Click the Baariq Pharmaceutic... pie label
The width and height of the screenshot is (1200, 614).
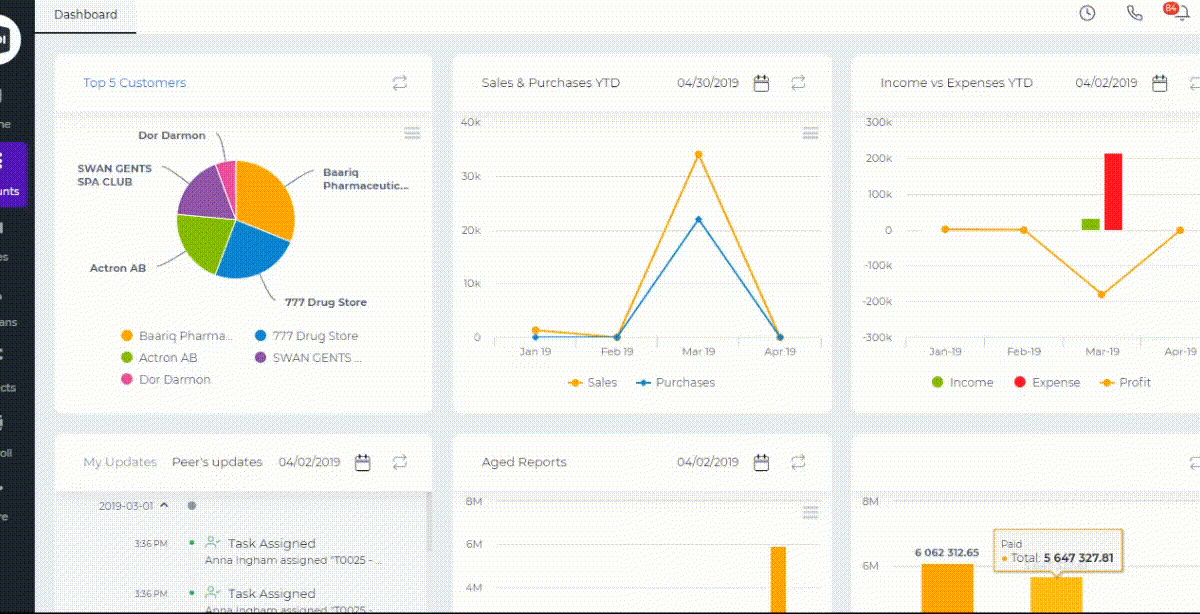click(x=365, y=179)
